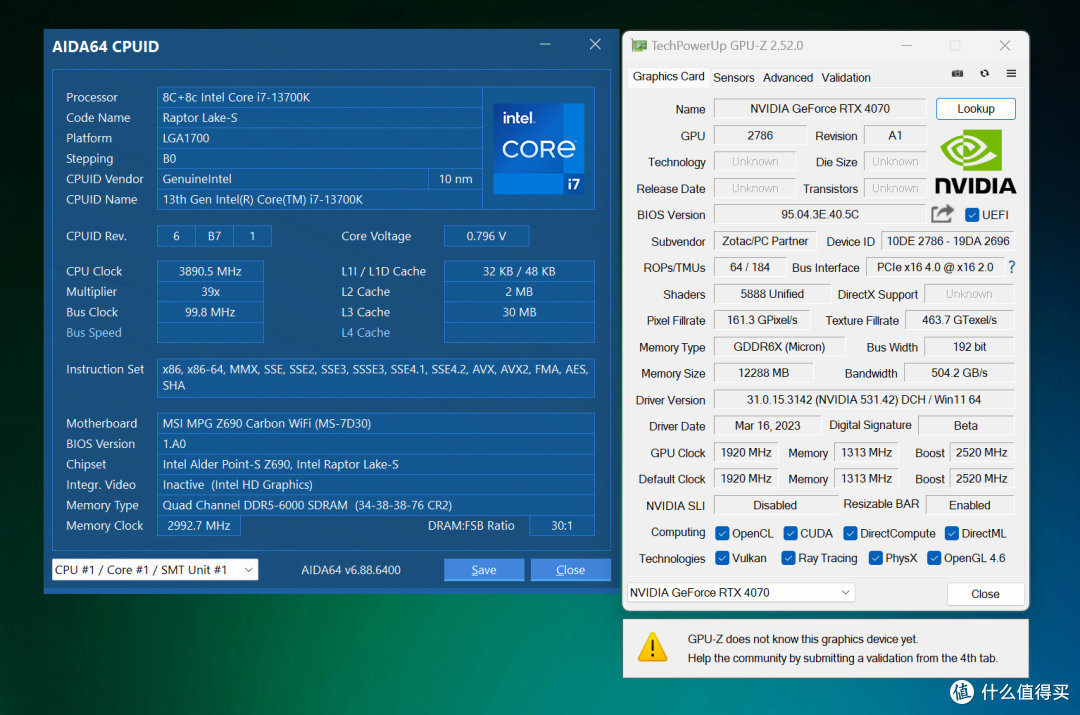Click the yellow warning triangle icon
Viewport: 1080px width, 715px height.
(x=652, y=647)
